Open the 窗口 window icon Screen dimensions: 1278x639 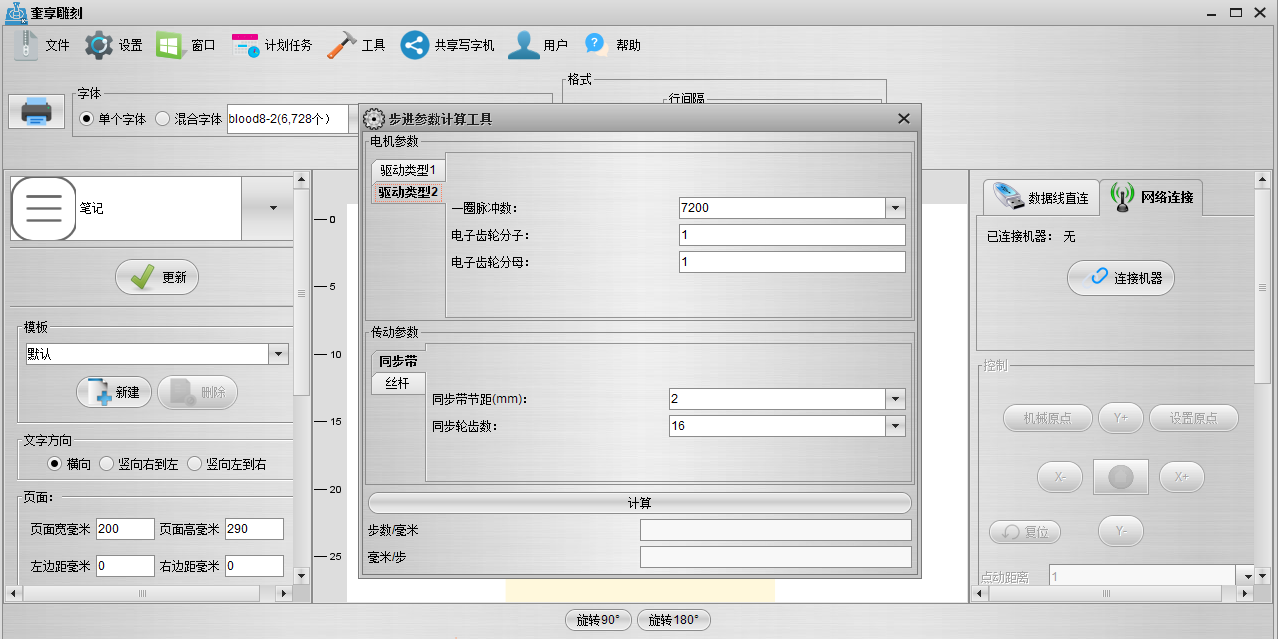[x=170, y=45]
